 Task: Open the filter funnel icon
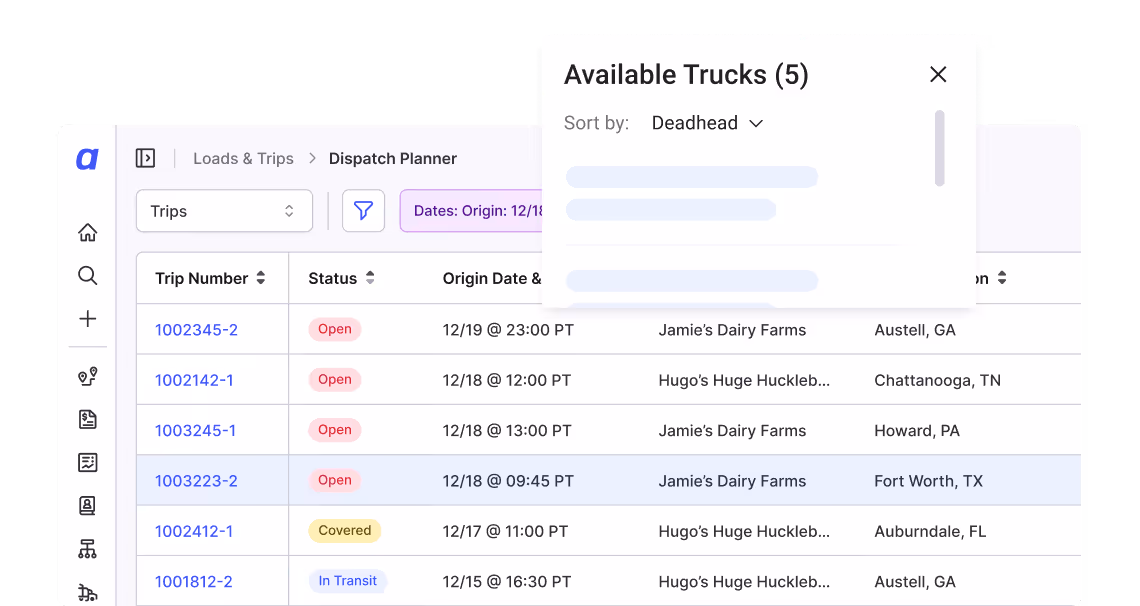point(363,211)
